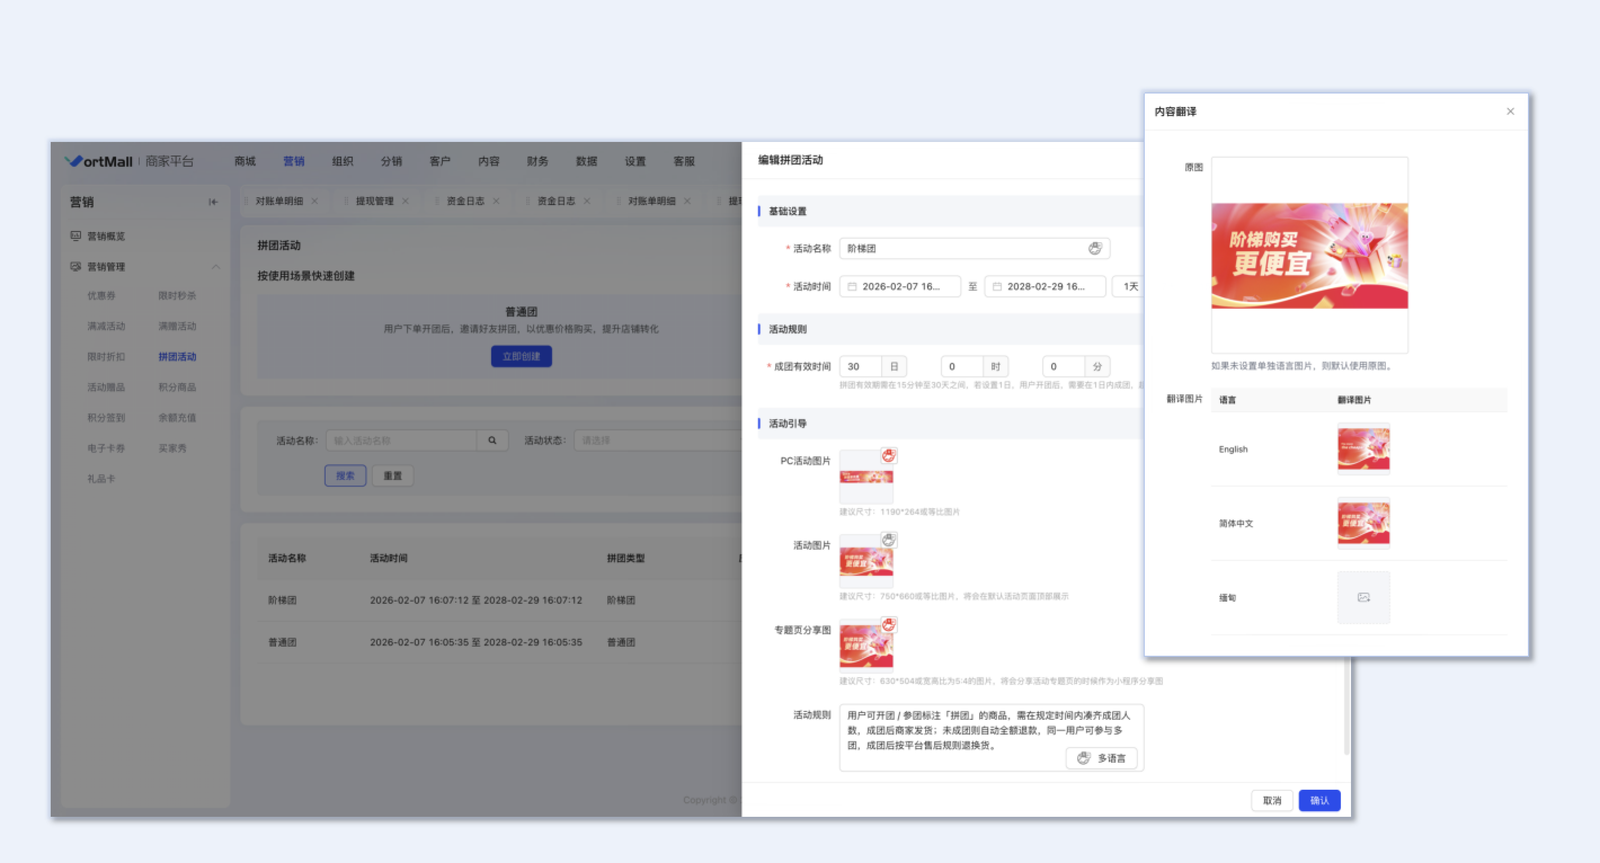Click the 确认 button

1319,800
